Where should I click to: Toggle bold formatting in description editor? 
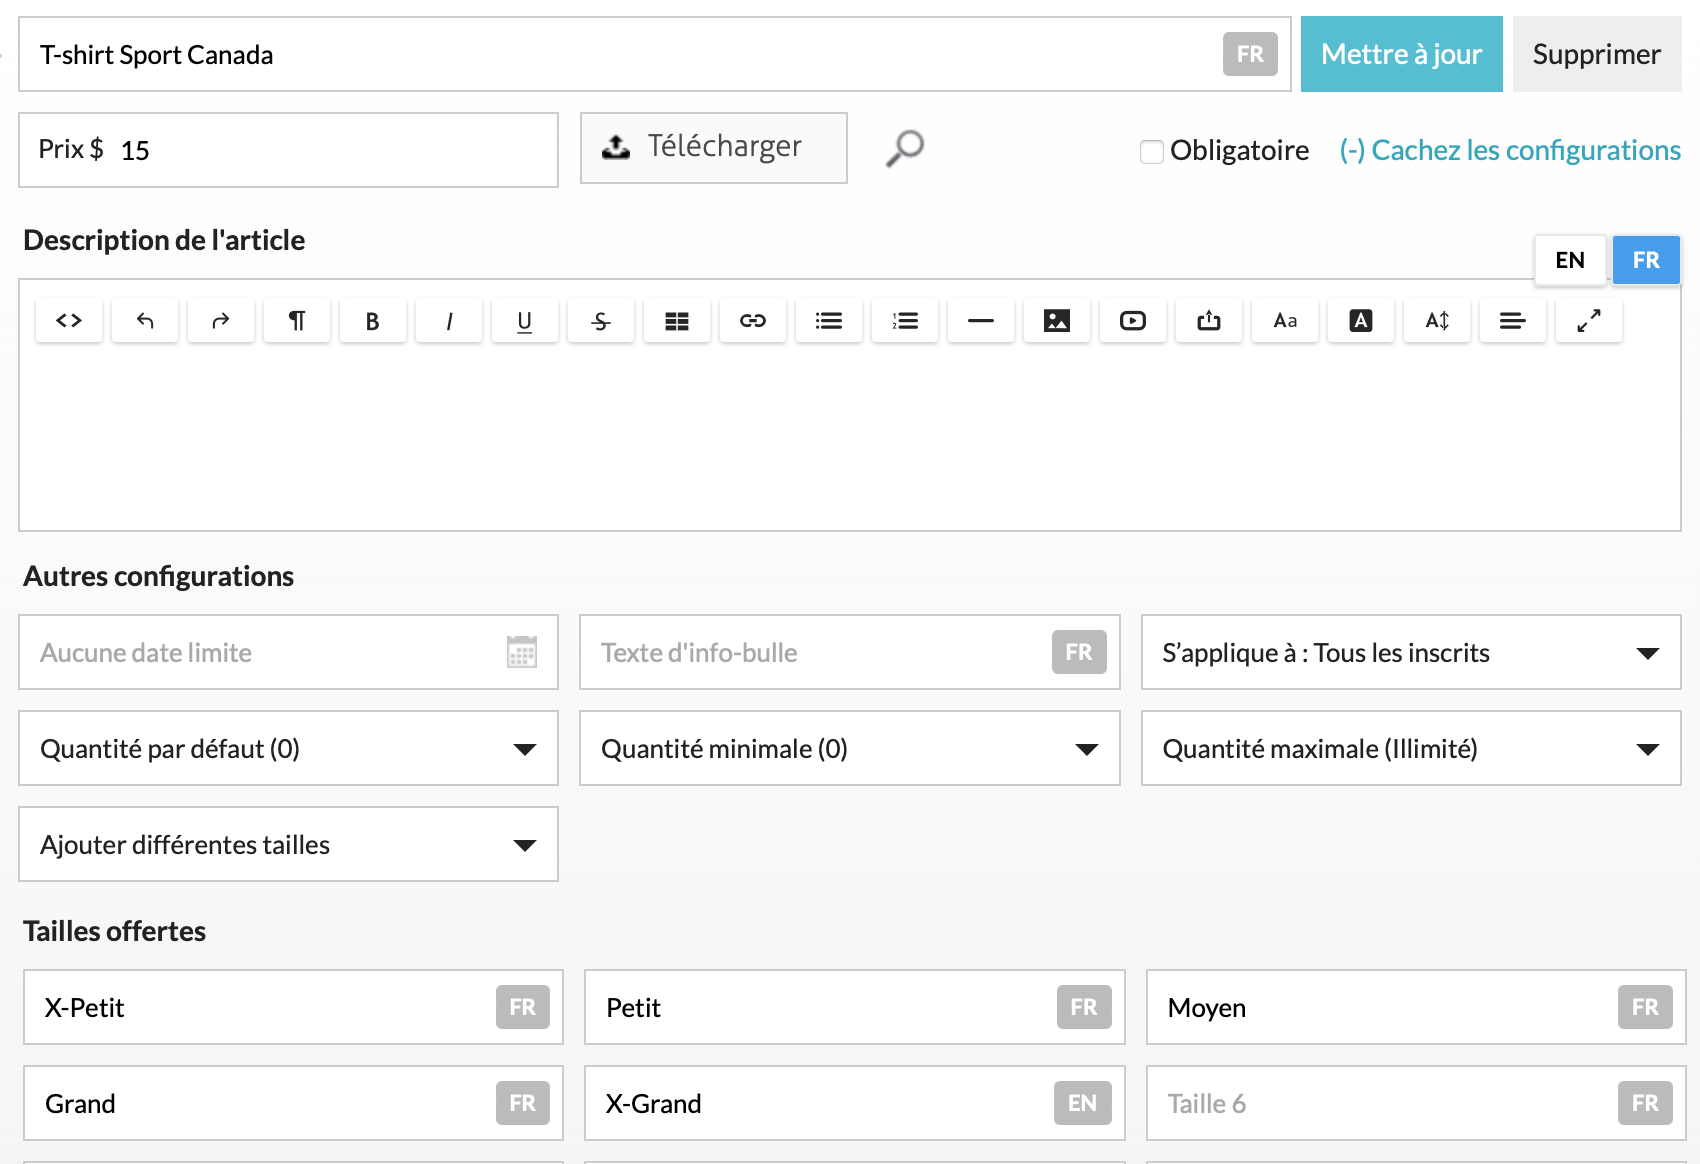372,321
